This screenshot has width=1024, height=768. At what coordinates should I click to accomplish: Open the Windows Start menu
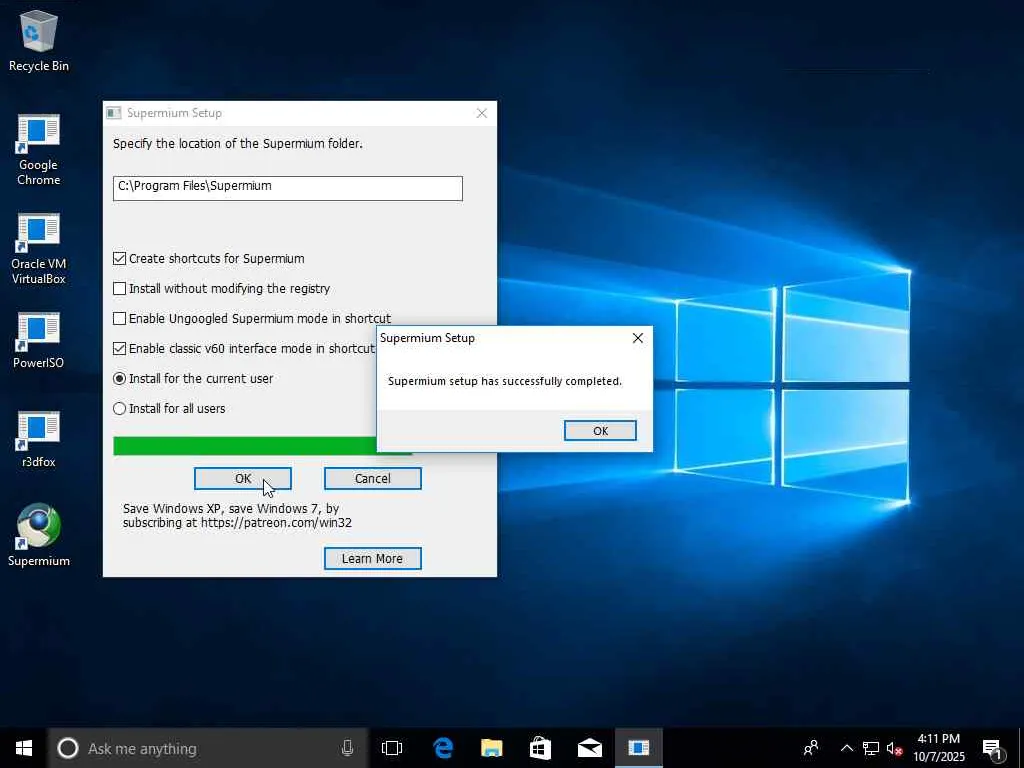pyautogui.click(x=24, y=748)
